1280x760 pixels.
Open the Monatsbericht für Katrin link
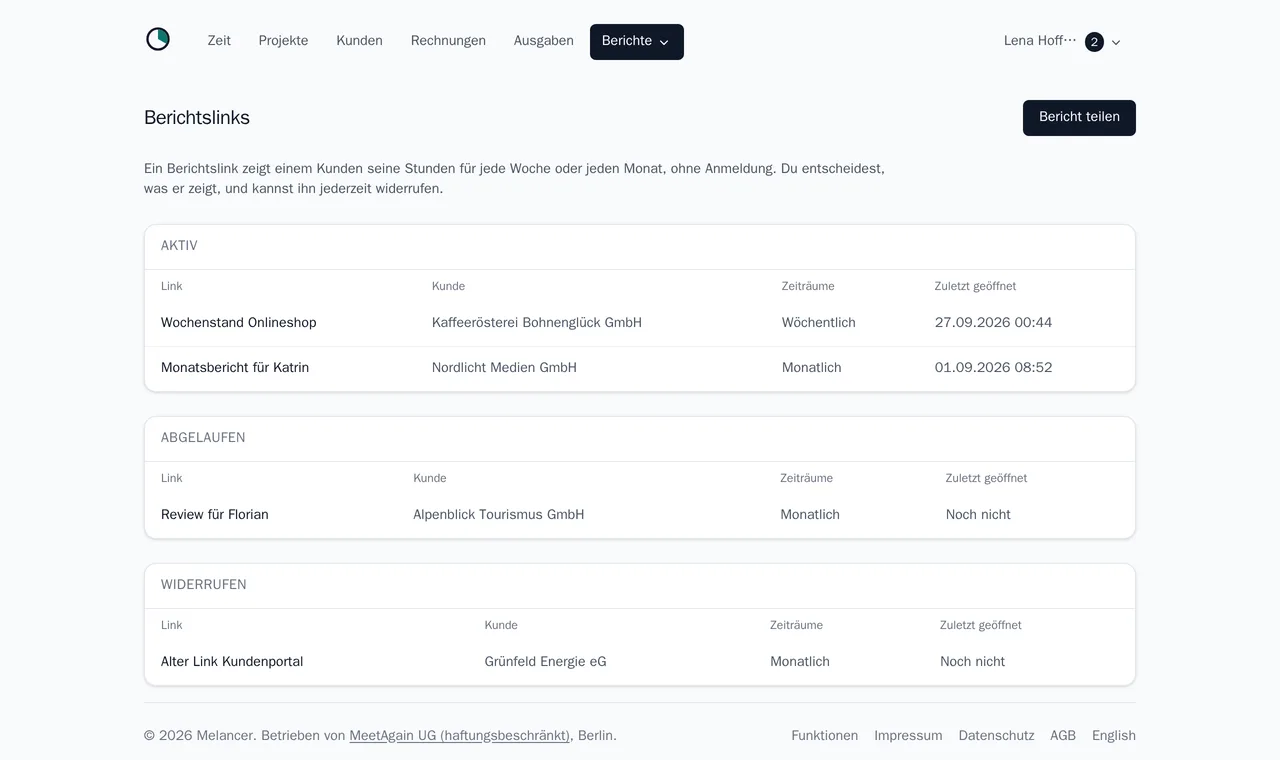tap(235, 368)
